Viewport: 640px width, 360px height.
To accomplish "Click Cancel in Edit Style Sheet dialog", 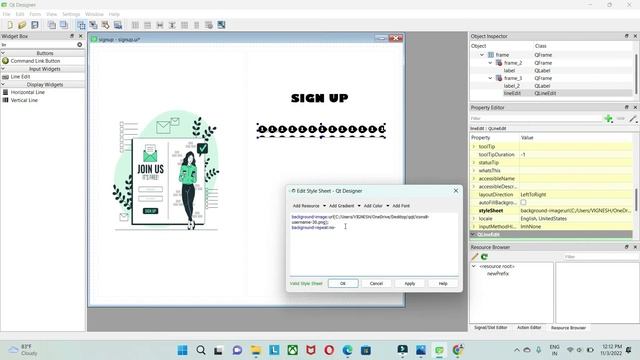I will coord(376,283).
